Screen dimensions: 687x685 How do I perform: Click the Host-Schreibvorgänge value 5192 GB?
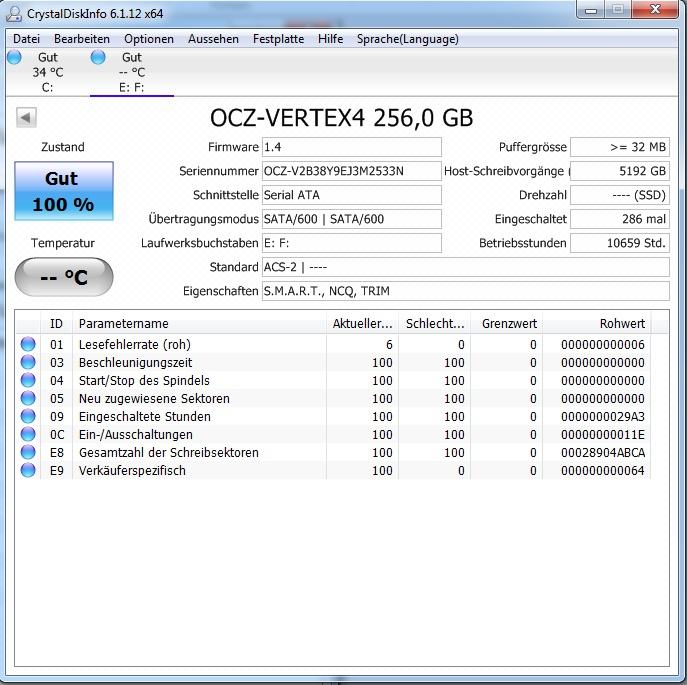tap(620, 171)
